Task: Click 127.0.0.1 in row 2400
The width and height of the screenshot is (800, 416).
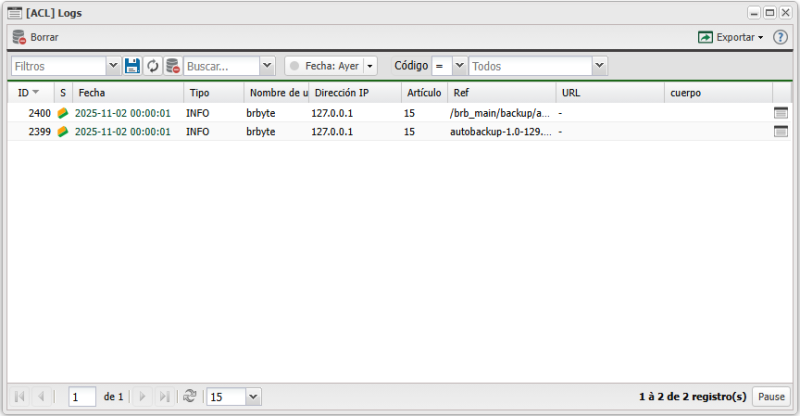Action: point(332,113)
